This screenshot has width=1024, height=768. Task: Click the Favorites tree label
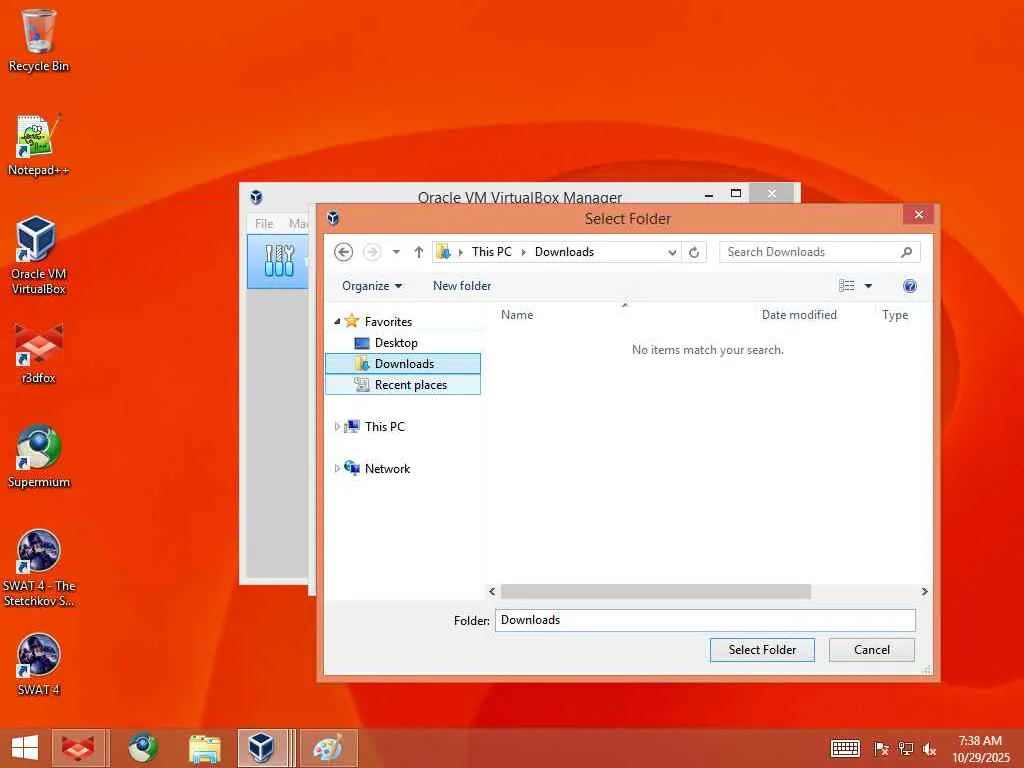[389, 321]
